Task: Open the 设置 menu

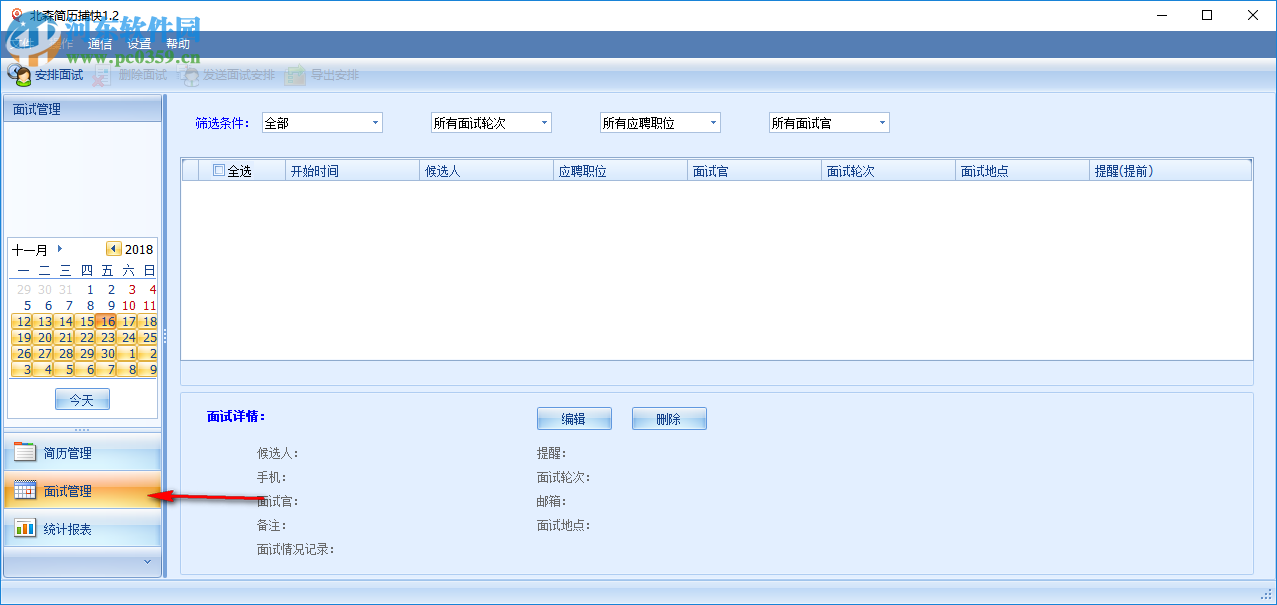Action: pos(139,44)
